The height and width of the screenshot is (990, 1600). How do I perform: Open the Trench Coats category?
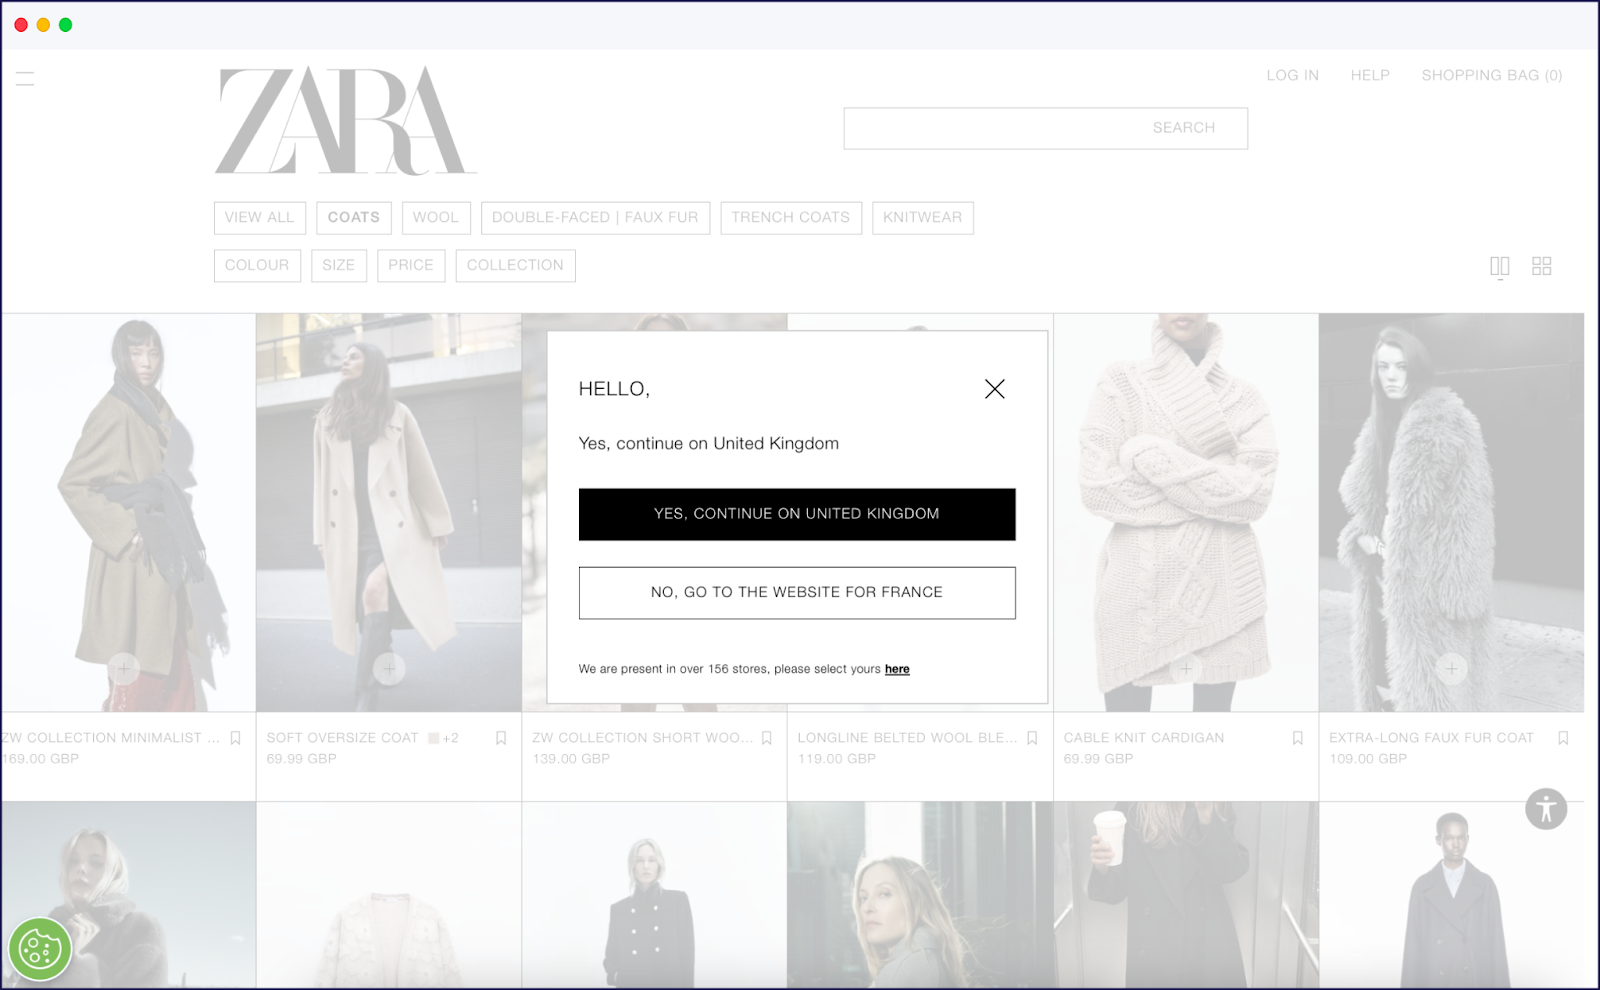pos(790,217)
